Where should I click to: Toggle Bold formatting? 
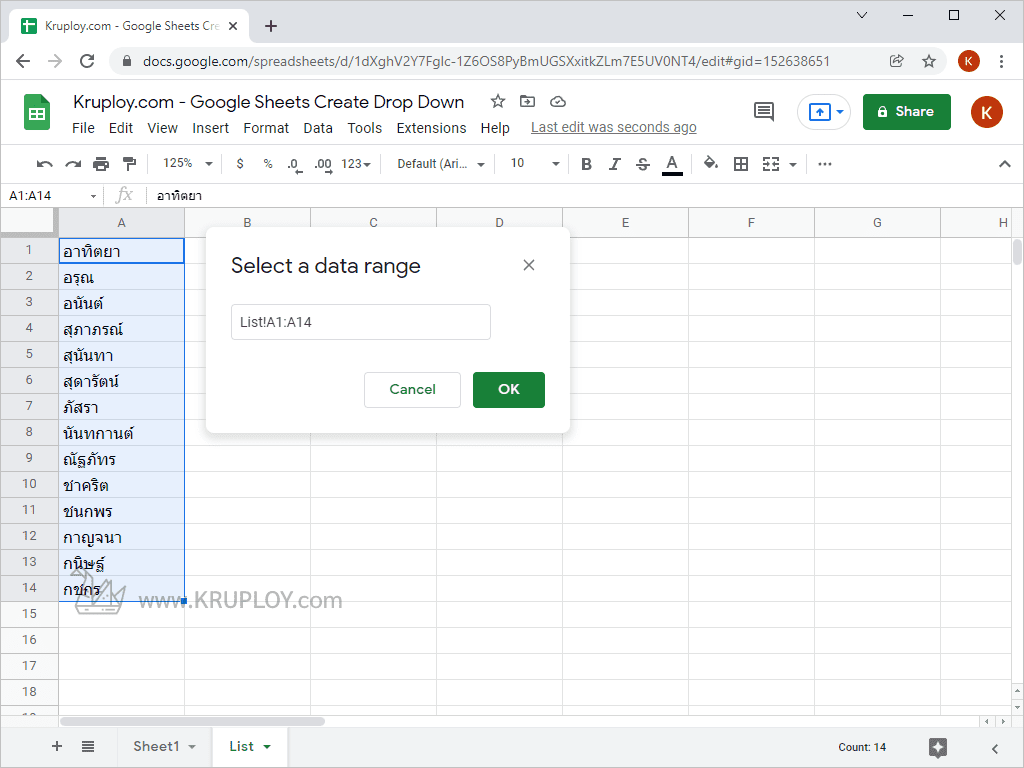click(x=586, y=164)
